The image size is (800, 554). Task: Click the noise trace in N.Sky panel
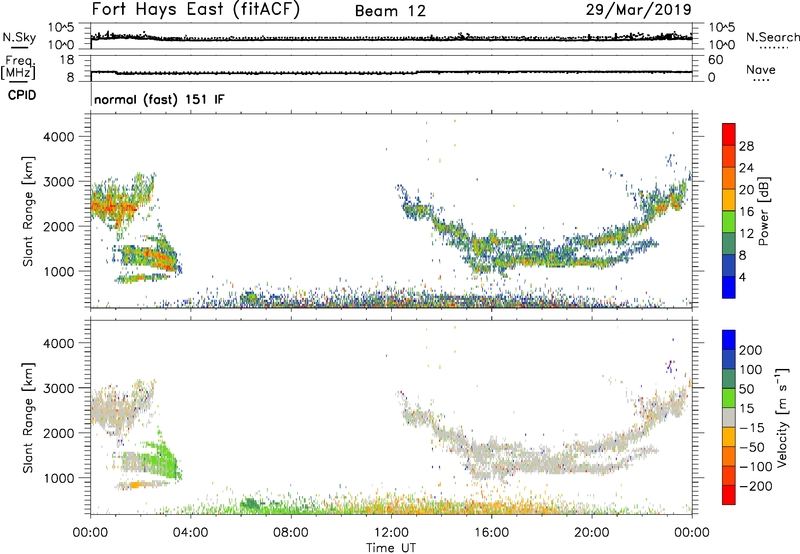coord(391,38)
